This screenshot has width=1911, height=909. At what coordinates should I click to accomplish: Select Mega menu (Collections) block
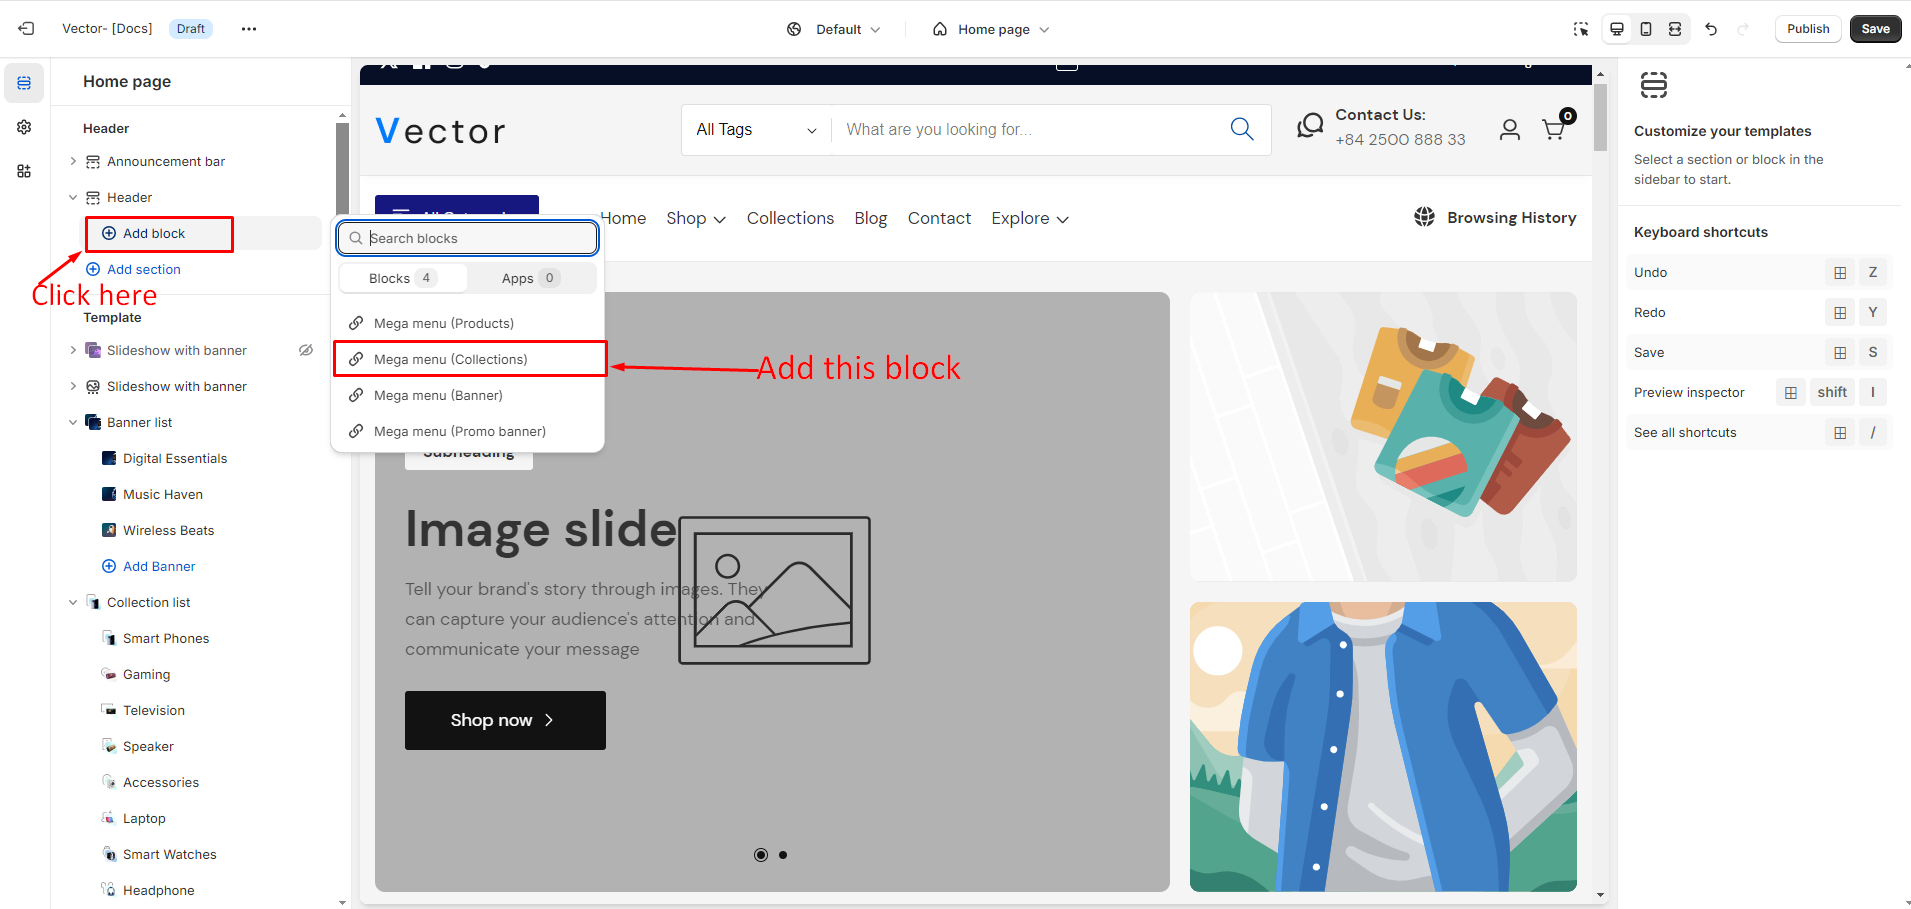450,359
